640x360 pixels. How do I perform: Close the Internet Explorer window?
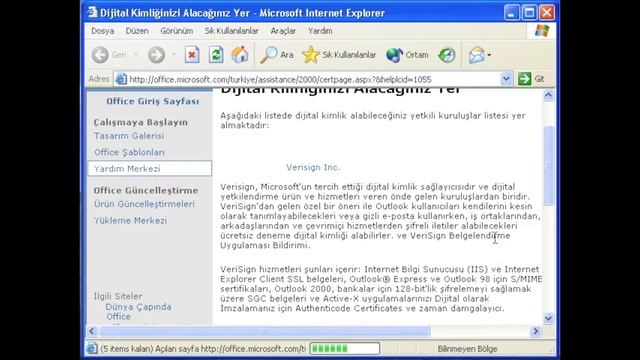(547, 13)
